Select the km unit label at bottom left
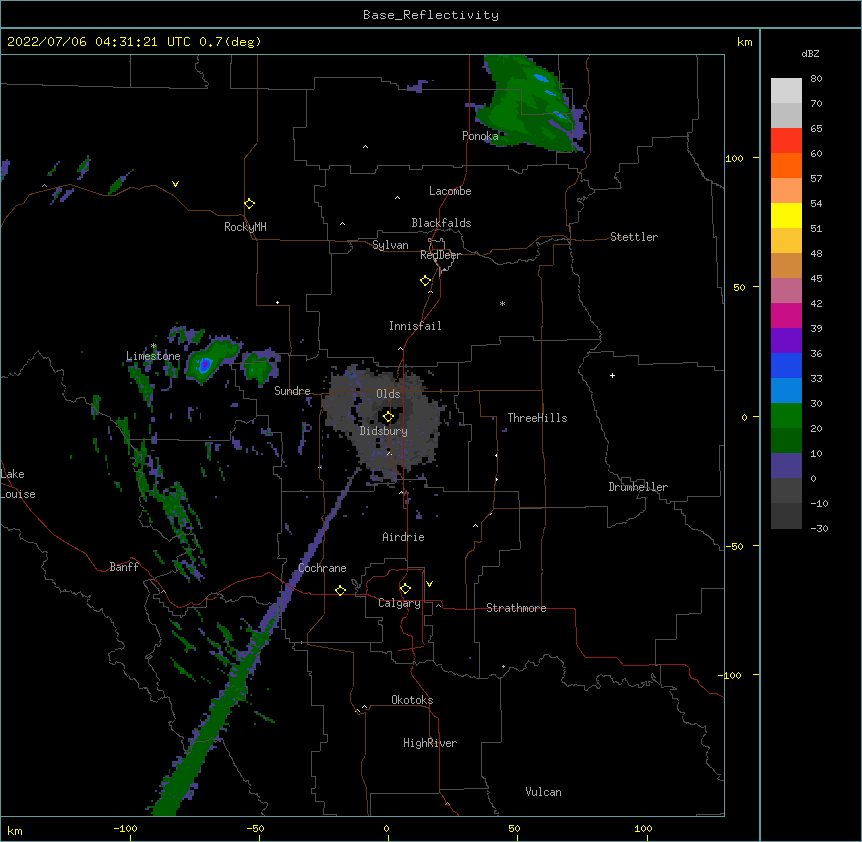Image resolution: width=862 pixels, height=842 pixels. 15,830
